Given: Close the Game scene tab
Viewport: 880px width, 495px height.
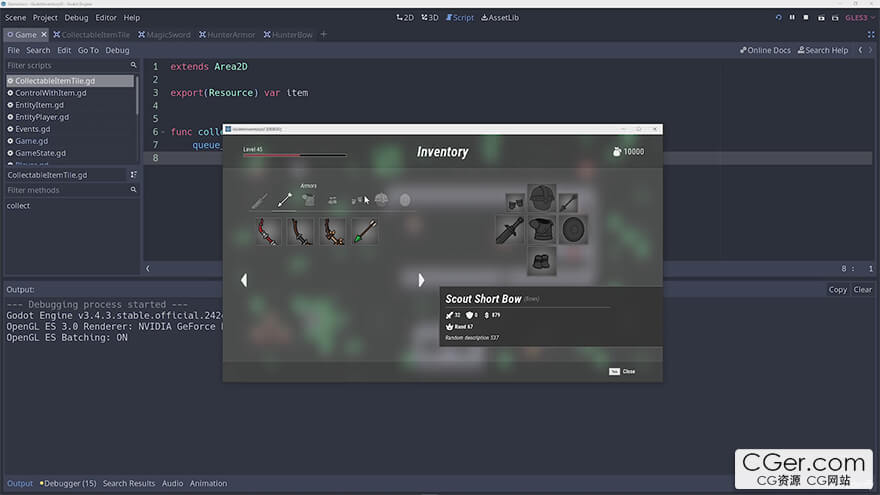Looking at the screenshot, I should click(x=44, y=34).
